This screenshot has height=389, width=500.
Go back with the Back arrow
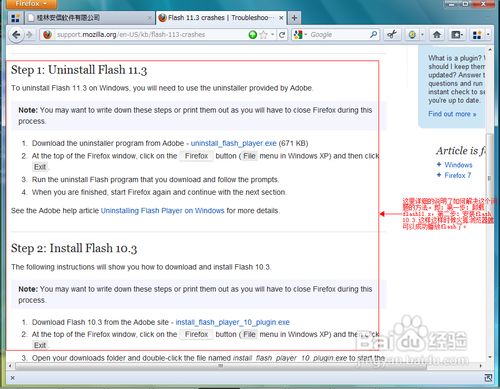click(x=16, y=35)
